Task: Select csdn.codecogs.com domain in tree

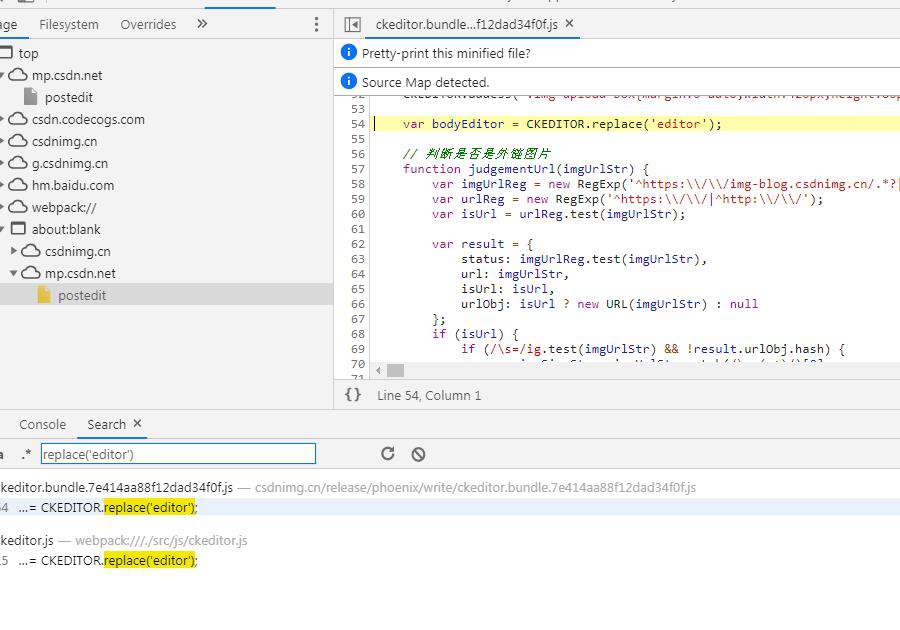Action: click(88, 119)
